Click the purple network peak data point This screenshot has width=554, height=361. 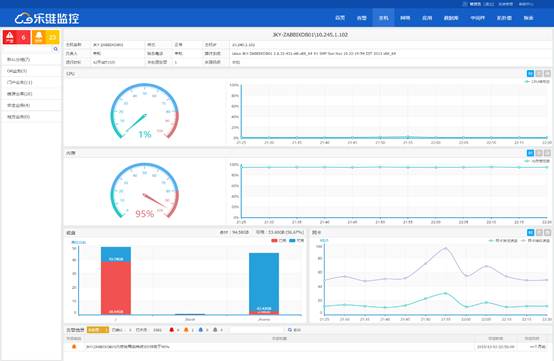pos(446,248)
